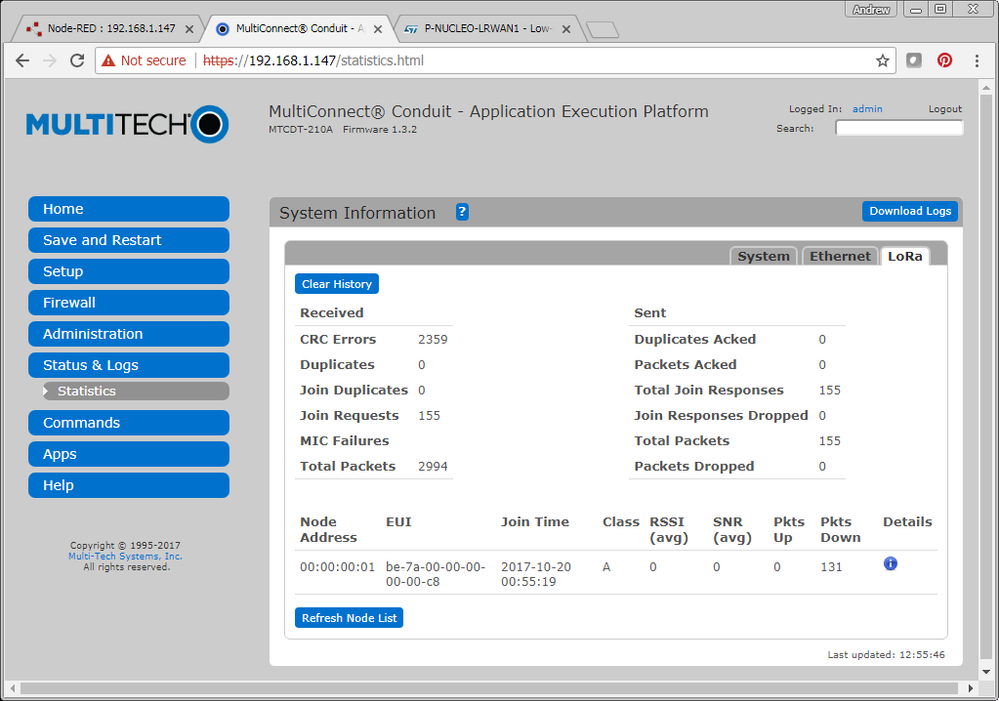This screenshot has width=999, height=701.
Task: Open the Commands menu
Action: 129,423
